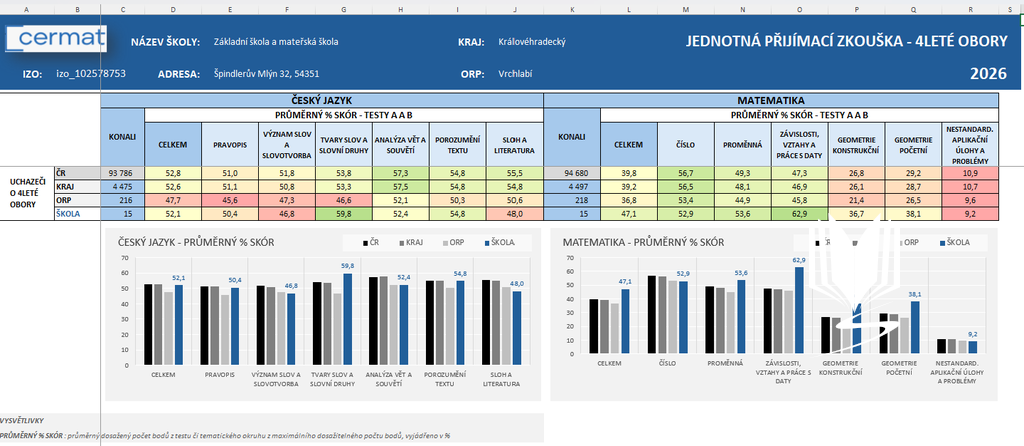
Task: Select the Czech language chart title
Action: (x=196, y=242)
